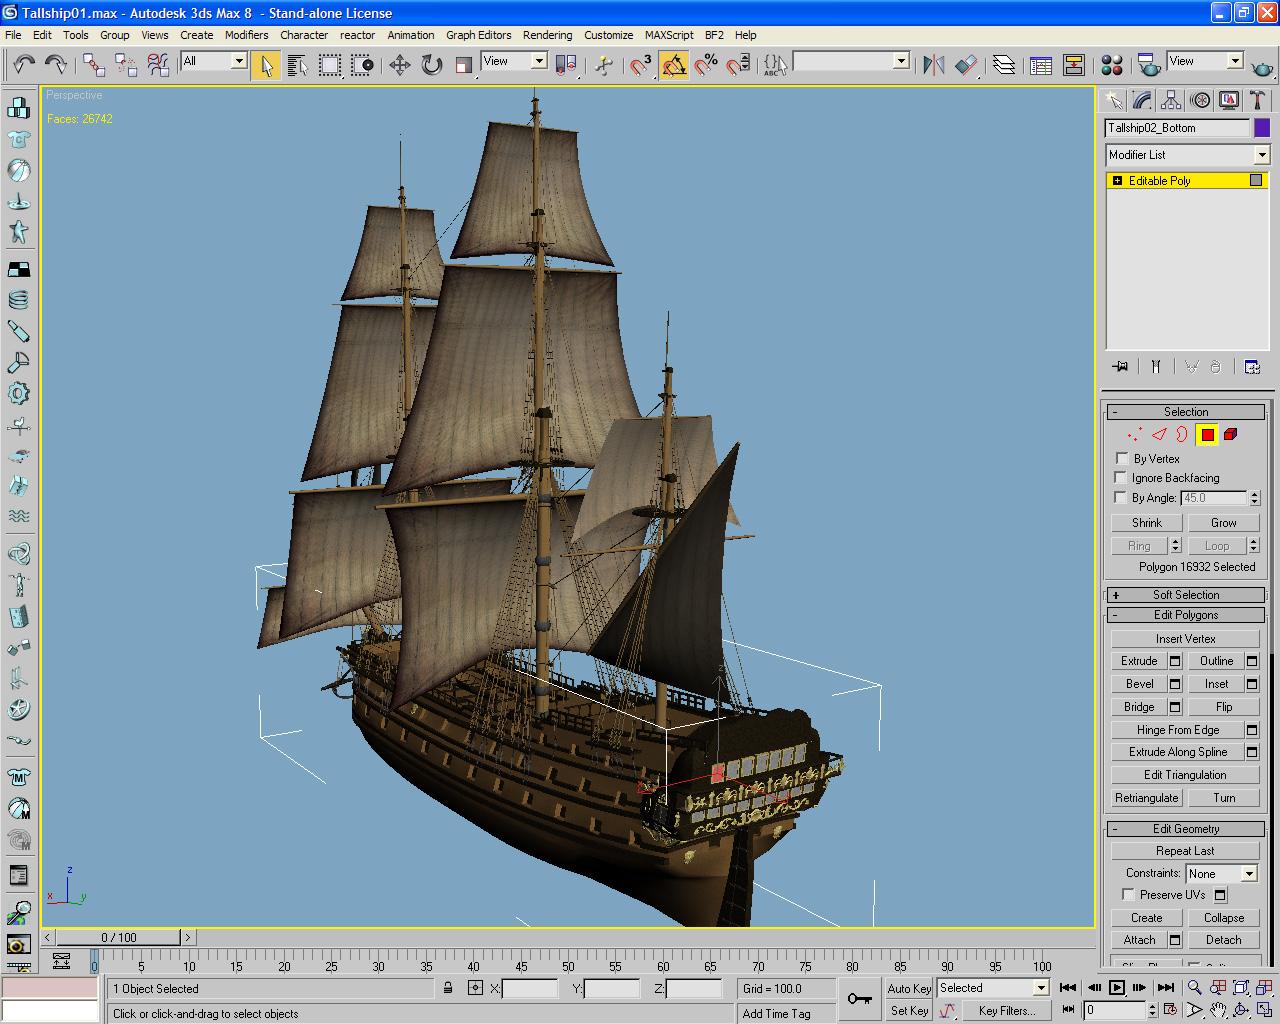Open the Modifiers menu
The height and width of the screenshot is (1024, 1280).
tap(246, 35)
